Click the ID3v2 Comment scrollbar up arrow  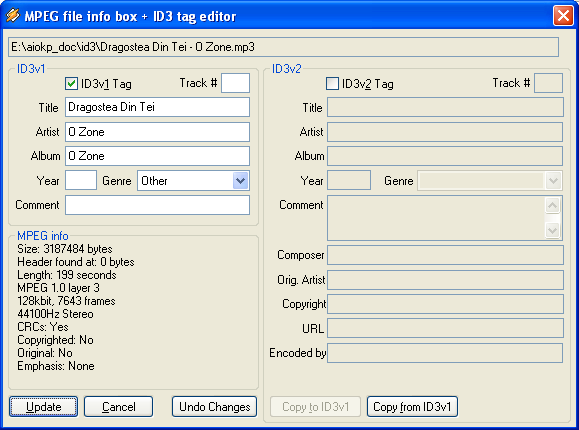pos(553,205)
